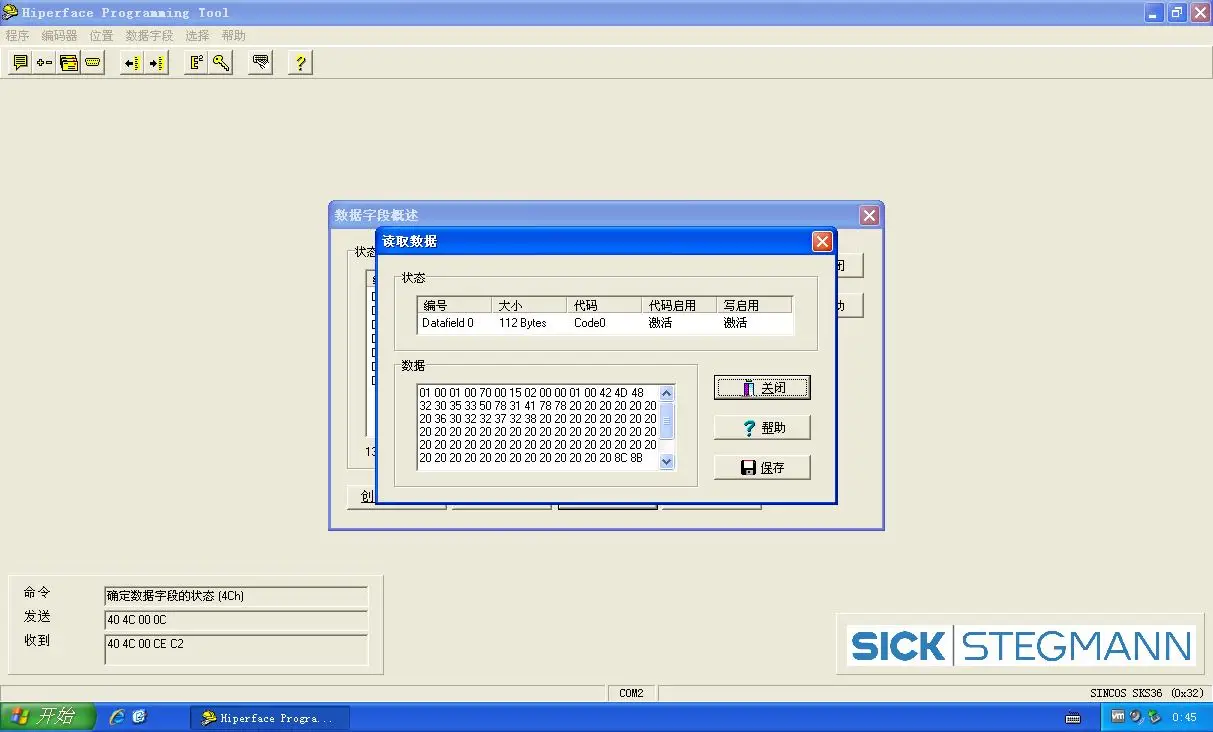The image size is (1213, 732).
Task: Open the 程序 menu
Action: 17,35
